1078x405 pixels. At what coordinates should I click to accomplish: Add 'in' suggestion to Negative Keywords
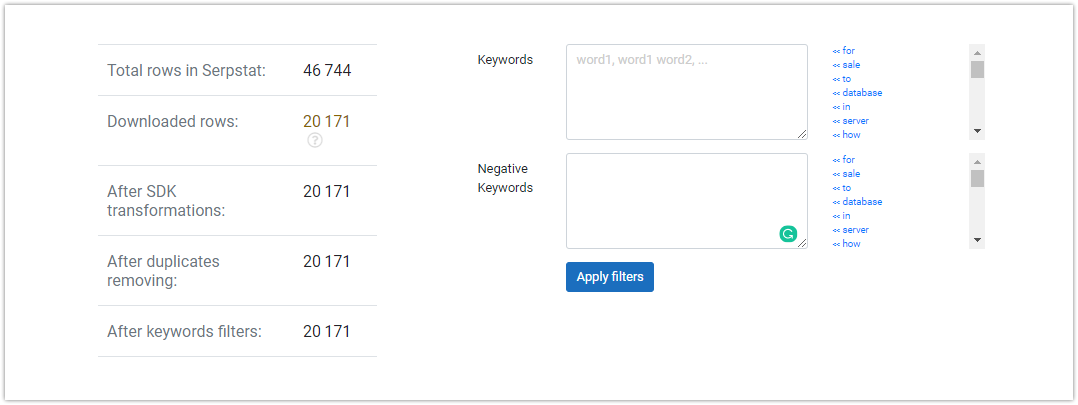tap(842, 216)
